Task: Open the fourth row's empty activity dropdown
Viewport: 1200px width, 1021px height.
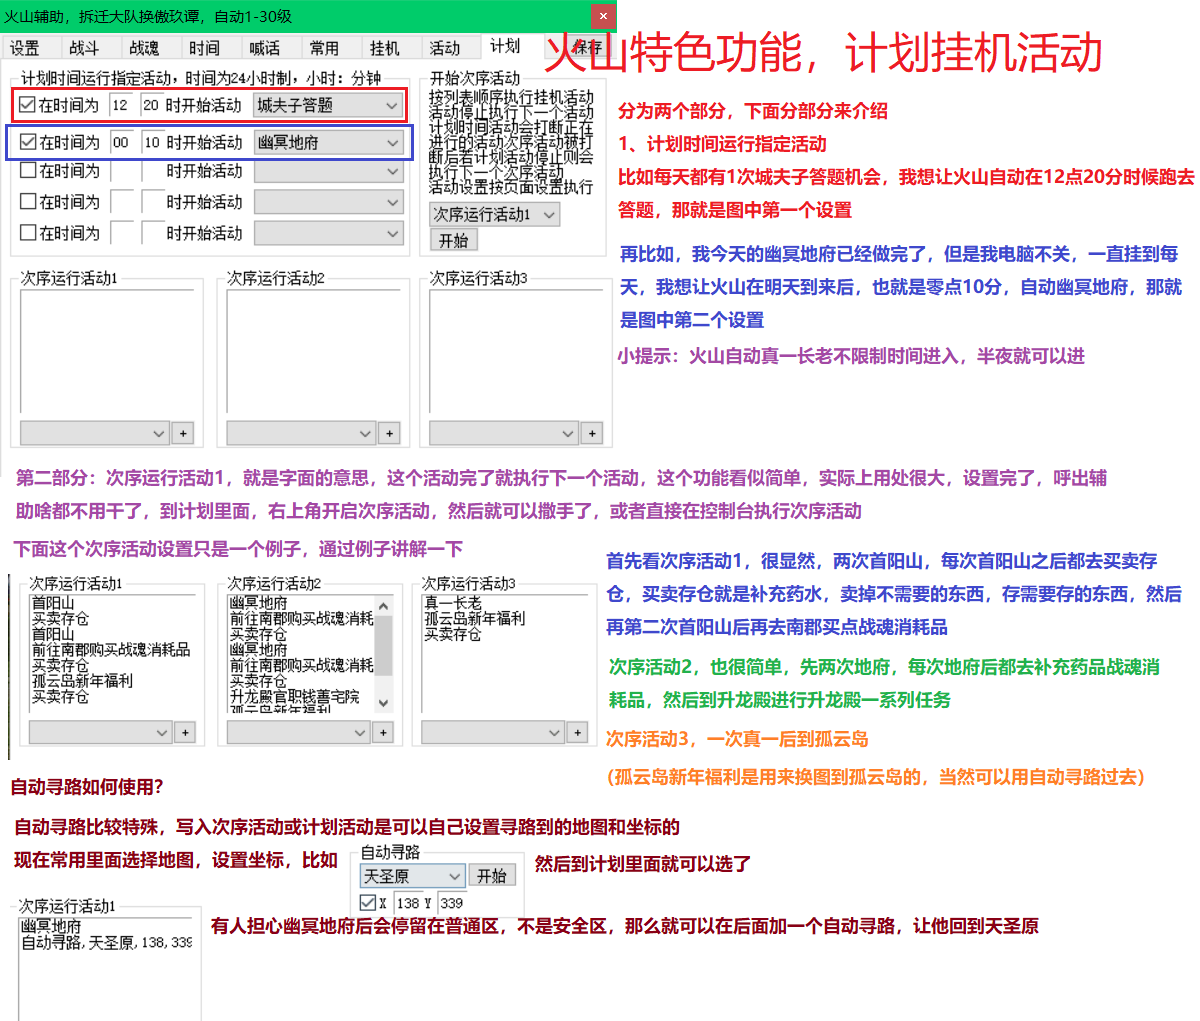Action: coord(328,202)
